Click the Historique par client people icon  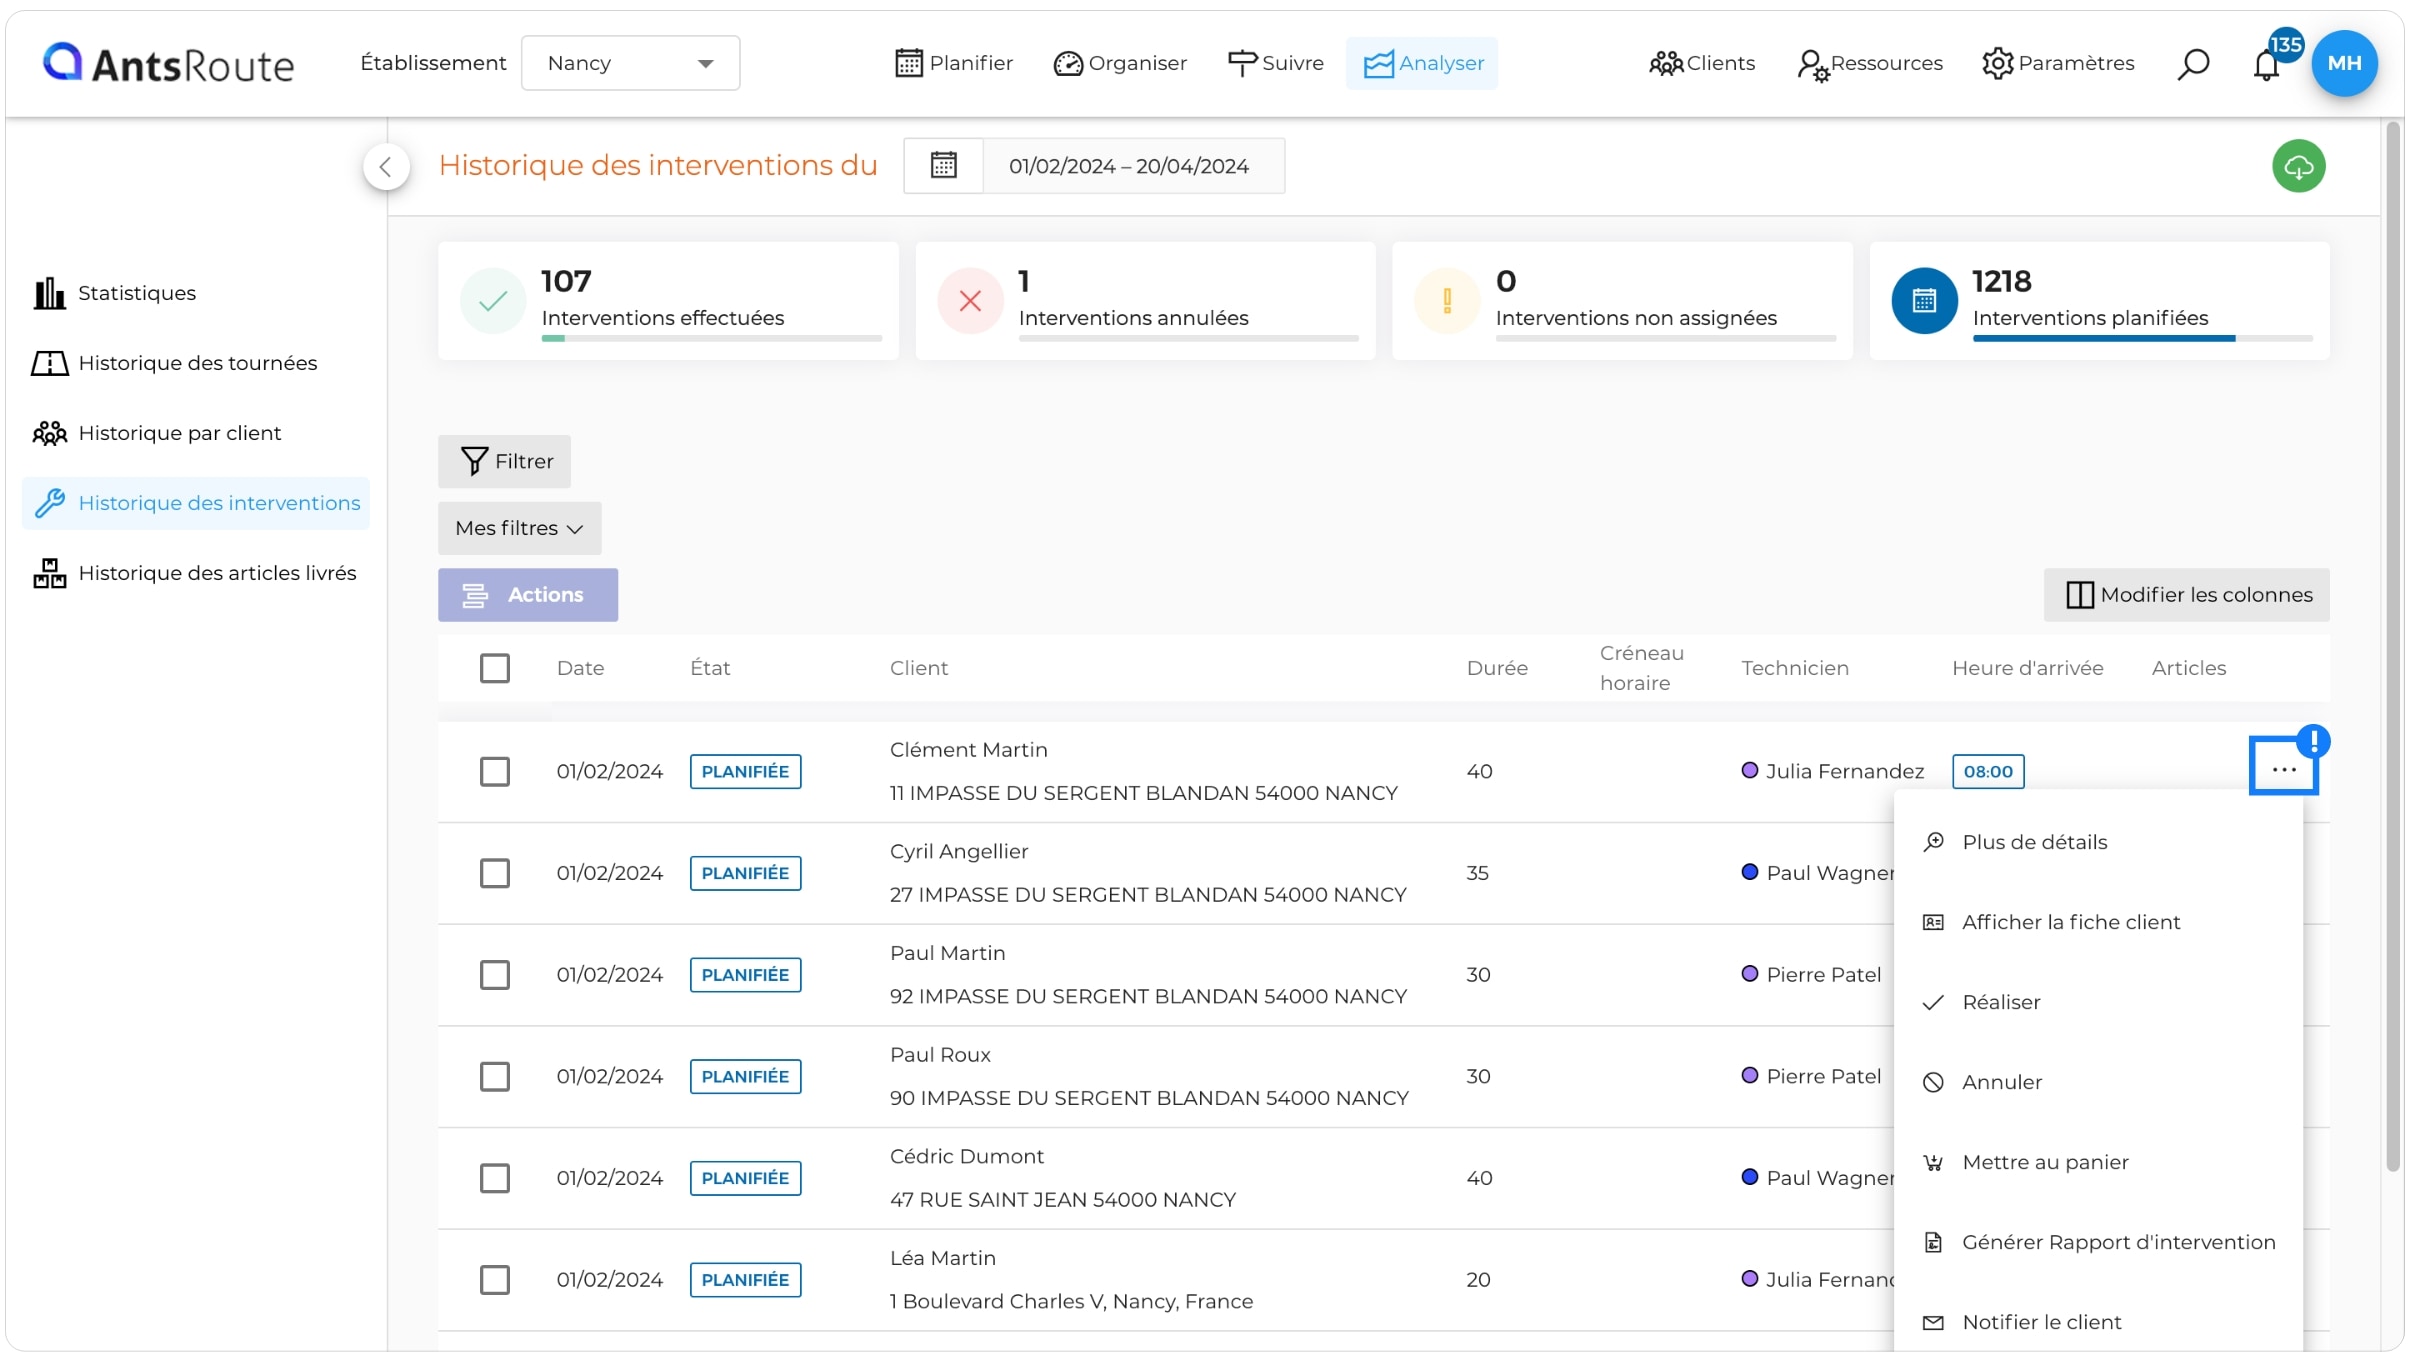(49, 433)
